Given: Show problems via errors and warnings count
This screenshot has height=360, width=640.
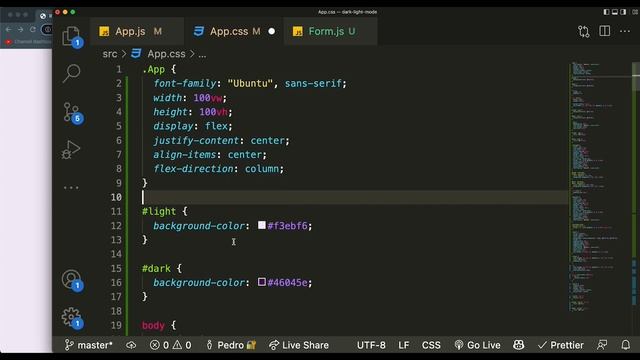Looking at the screenshot, I should point(170,345).
